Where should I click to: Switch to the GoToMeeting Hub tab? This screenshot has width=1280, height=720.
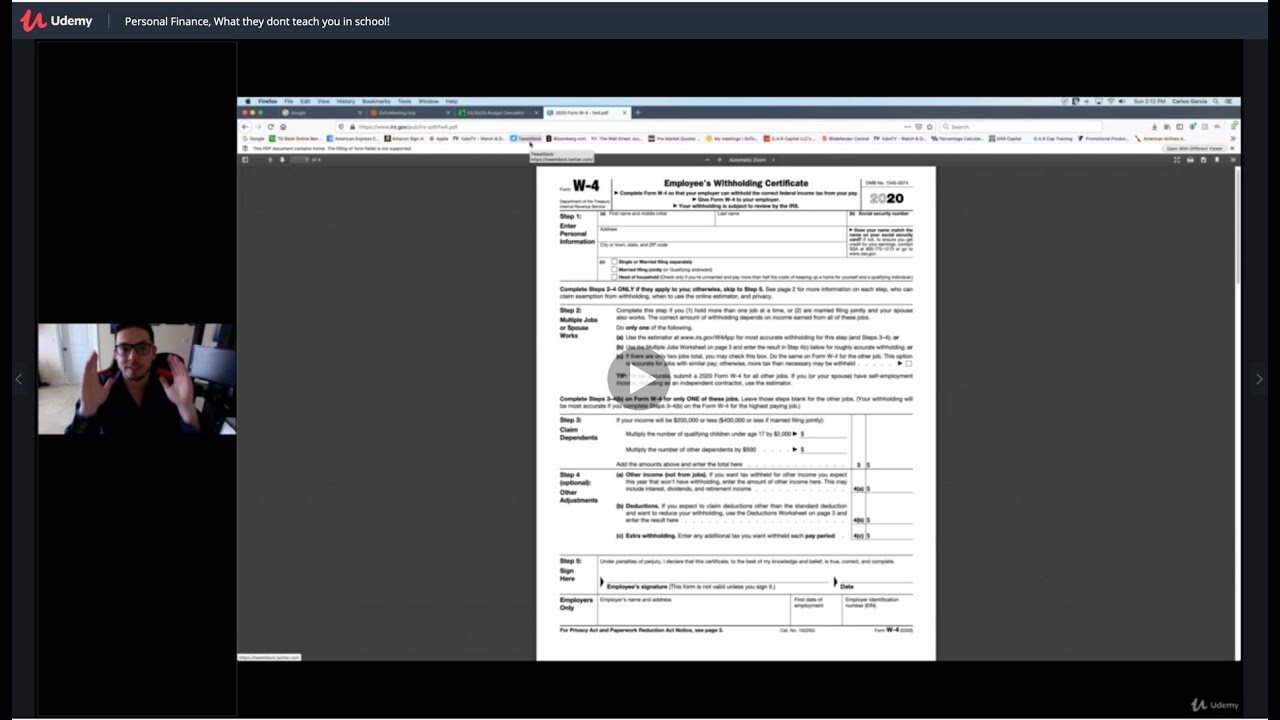410,113
